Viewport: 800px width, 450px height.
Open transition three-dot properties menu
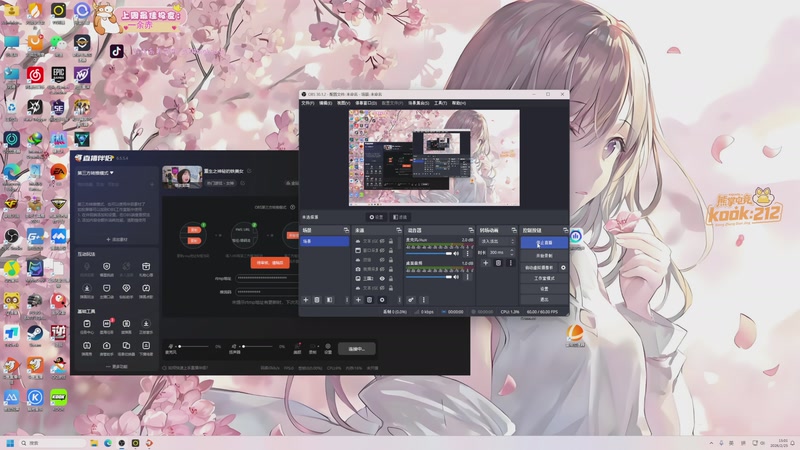click(510, 263)
